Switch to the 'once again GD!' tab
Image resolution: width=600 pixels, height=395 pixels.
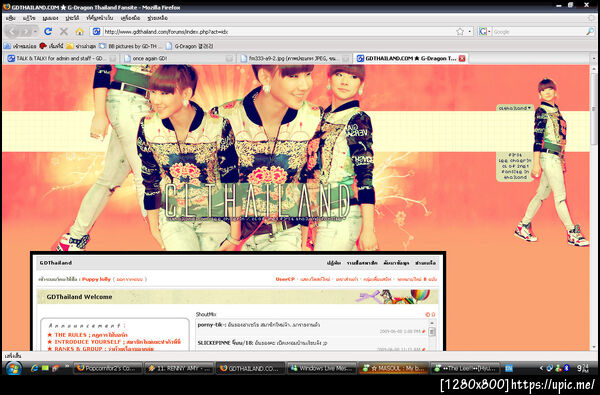pyautogui.click(x=177, y=59)
